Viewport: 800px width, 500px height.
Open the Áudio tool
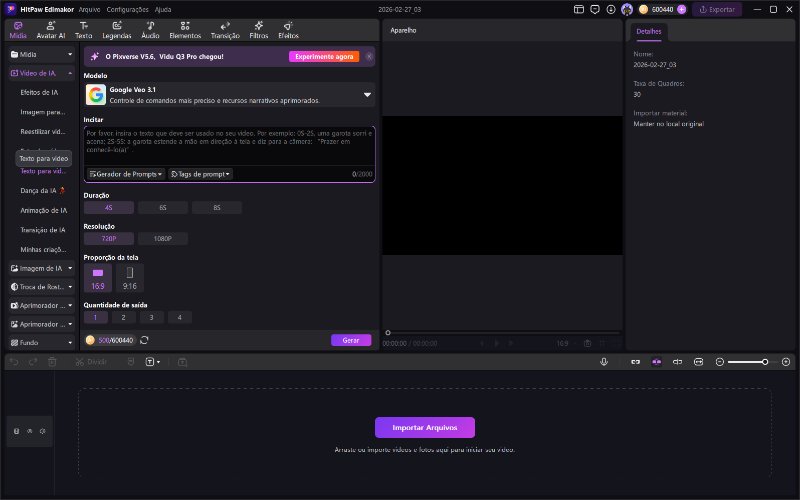pyautogui.click(x=150, y=30)
